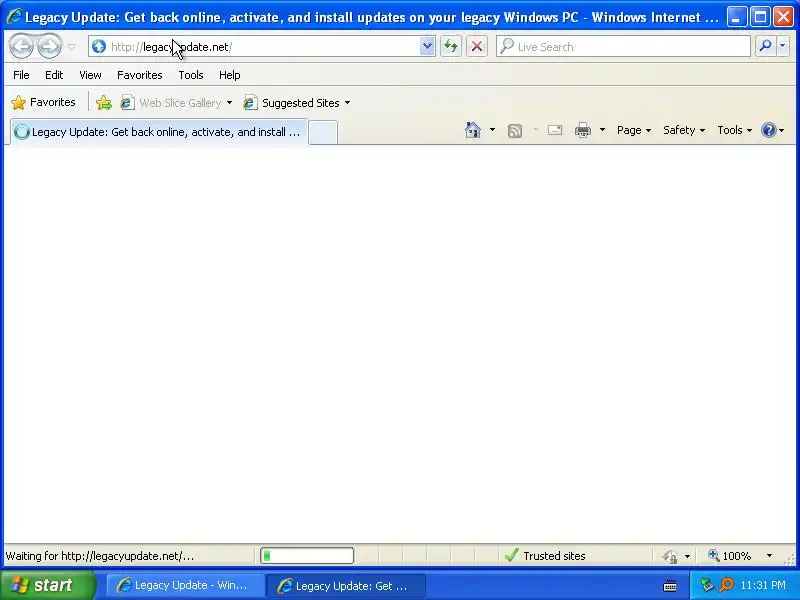Go back with the Back arrow button
Image resolution: width=800 pixels, height=600 pixels.
[x=21, y=46]
